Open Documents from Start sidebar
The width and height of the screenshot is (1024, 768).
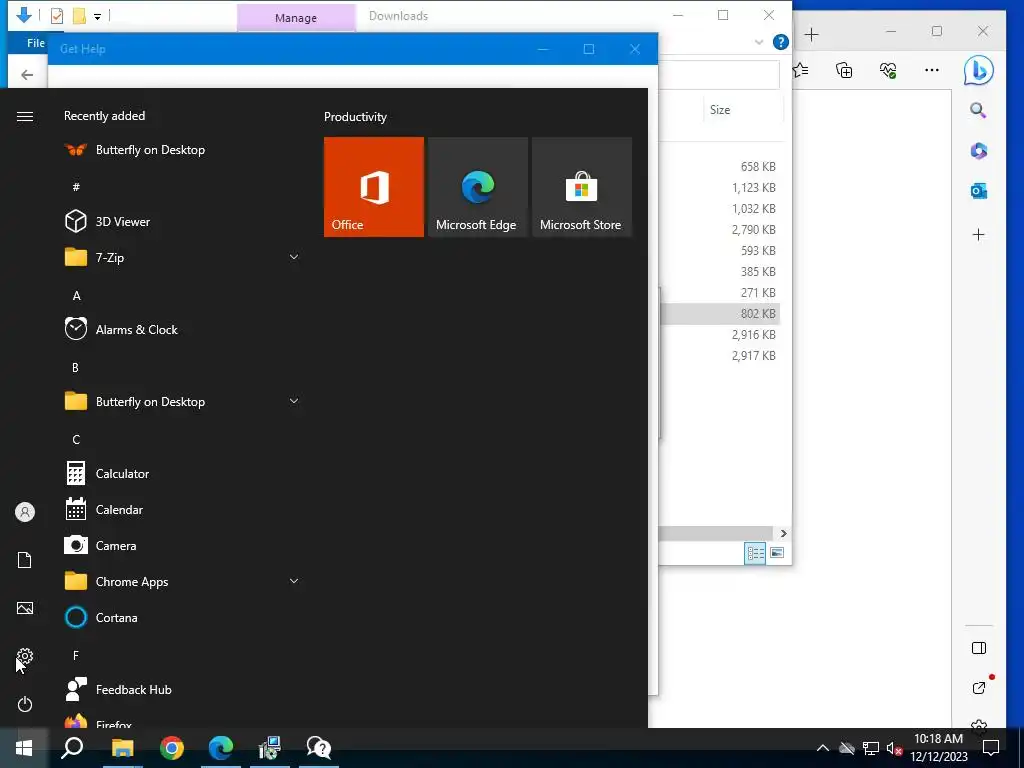coord(25,560)
